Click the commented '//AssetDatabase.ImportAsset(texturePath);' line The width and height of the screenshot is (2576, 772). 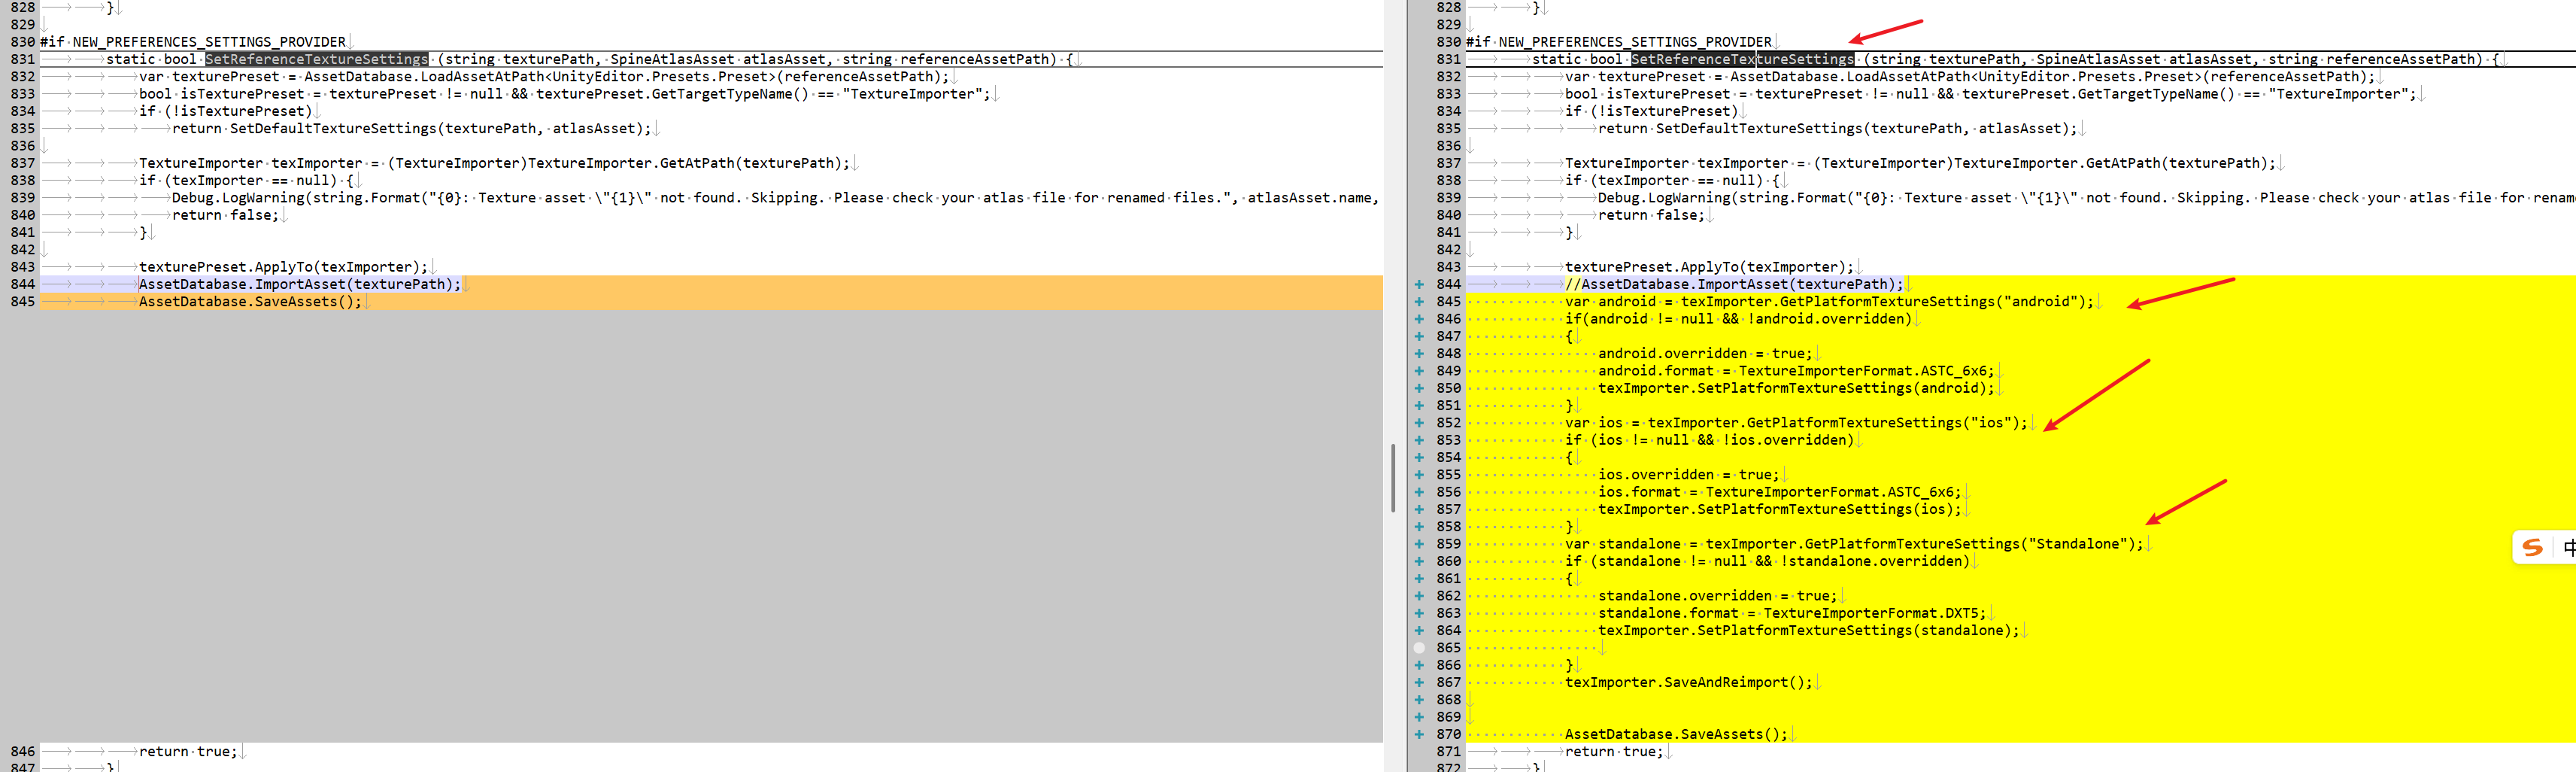pos(1734,284)
